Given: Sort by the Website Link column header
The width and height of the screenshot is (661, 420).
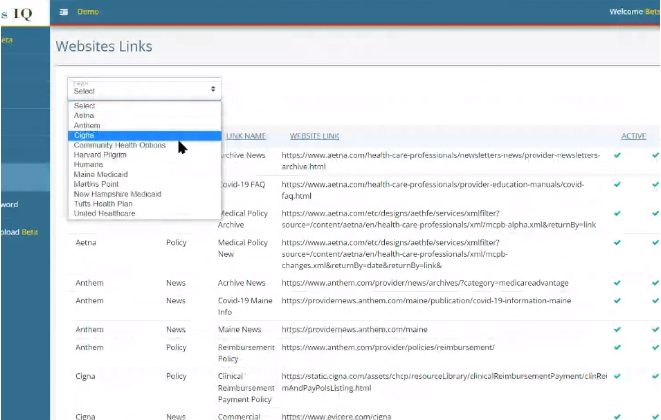Looking at the screenshot, I should coord(315,135).
